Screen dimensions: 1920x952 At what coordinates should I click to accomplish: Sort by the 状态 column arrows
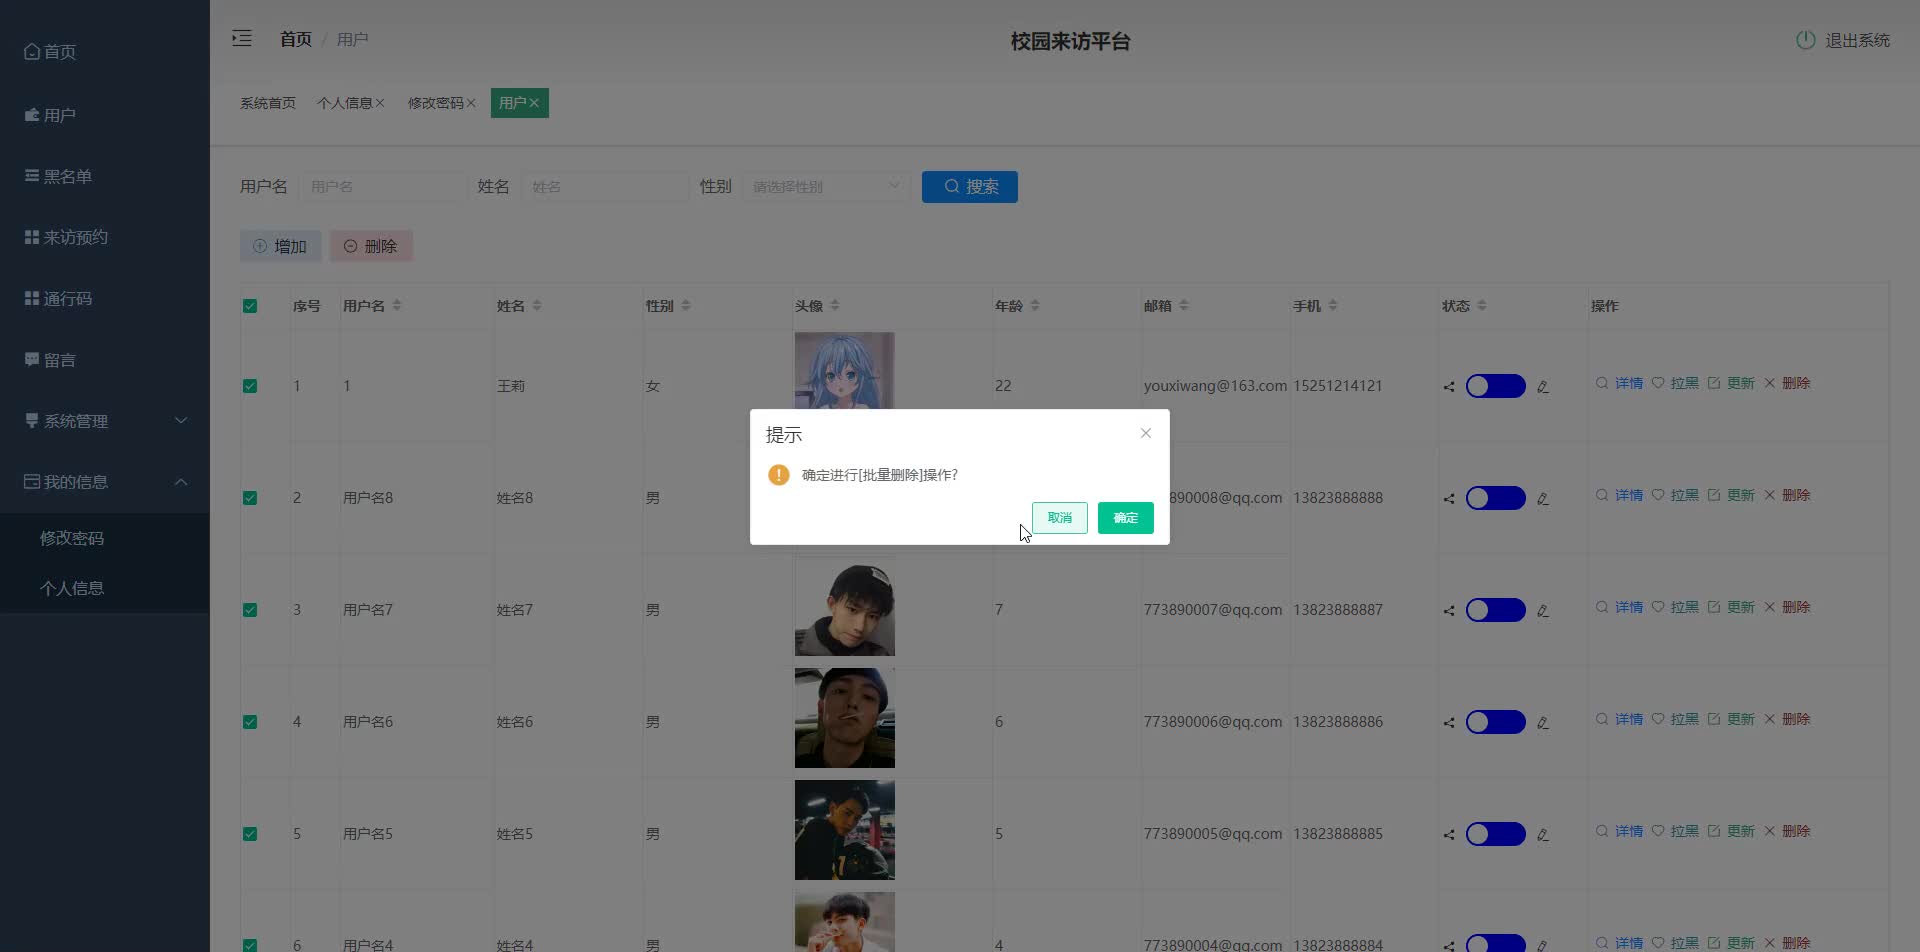1482,306
